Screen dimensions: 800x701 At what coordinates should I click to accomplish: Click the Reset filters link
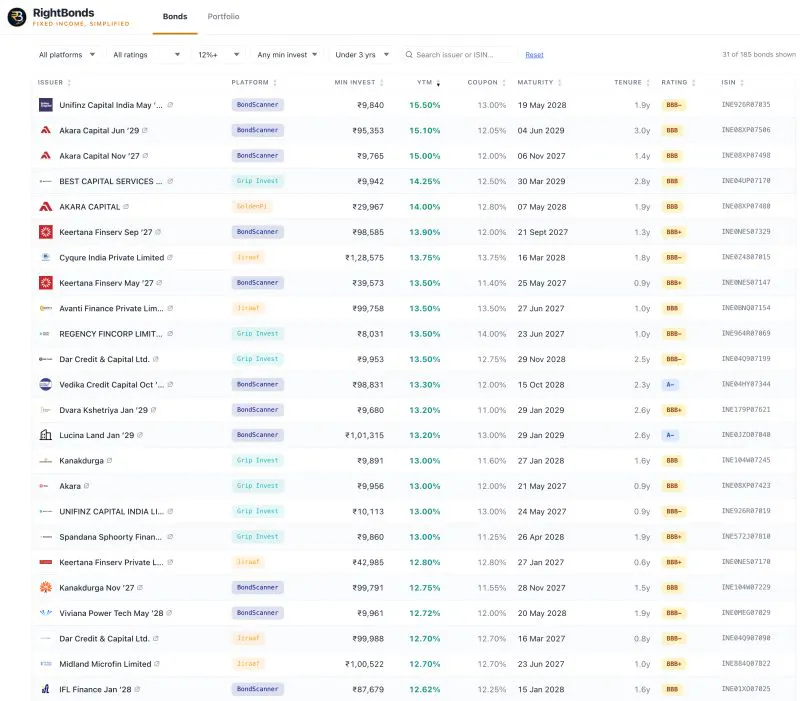[534, 55]
